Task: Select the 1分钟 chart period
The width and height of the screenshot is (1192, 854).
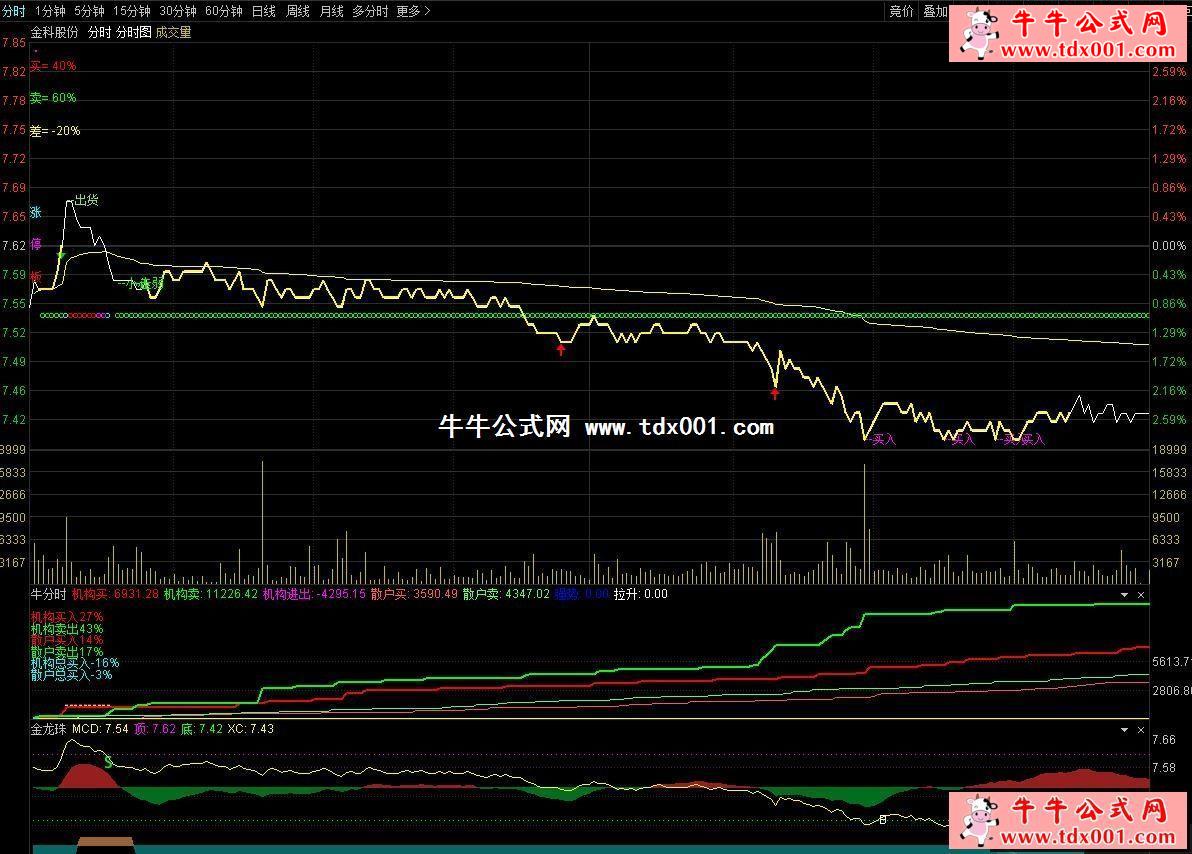Action: tap(50, 11)
